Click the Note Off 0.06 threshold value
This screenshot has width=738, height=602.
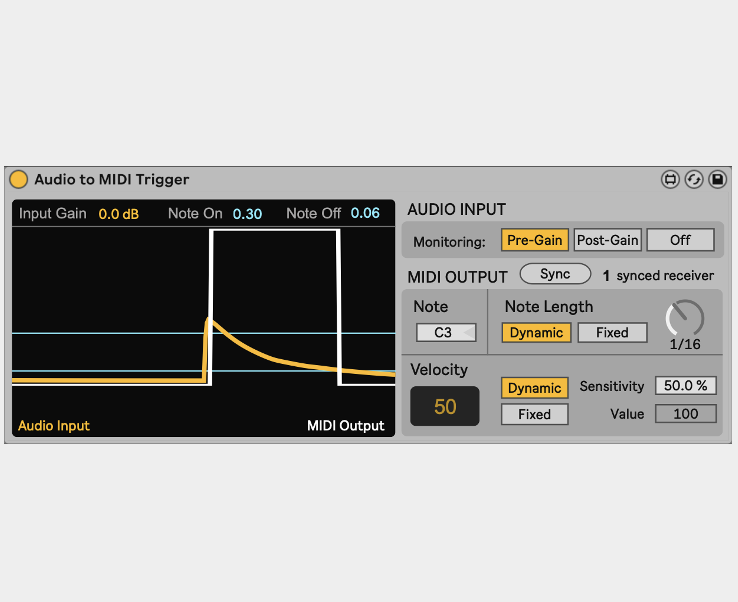[x=365, y=214]
